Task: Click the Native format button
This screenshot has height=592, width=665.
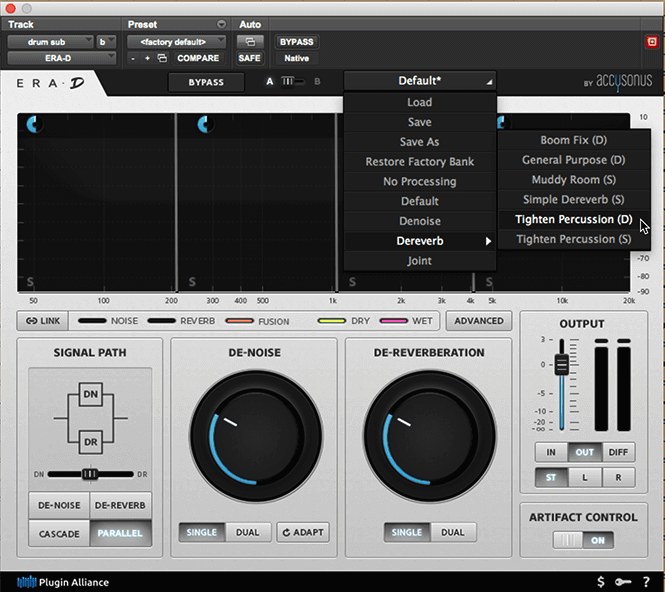Action: click(x=296, y=58)
